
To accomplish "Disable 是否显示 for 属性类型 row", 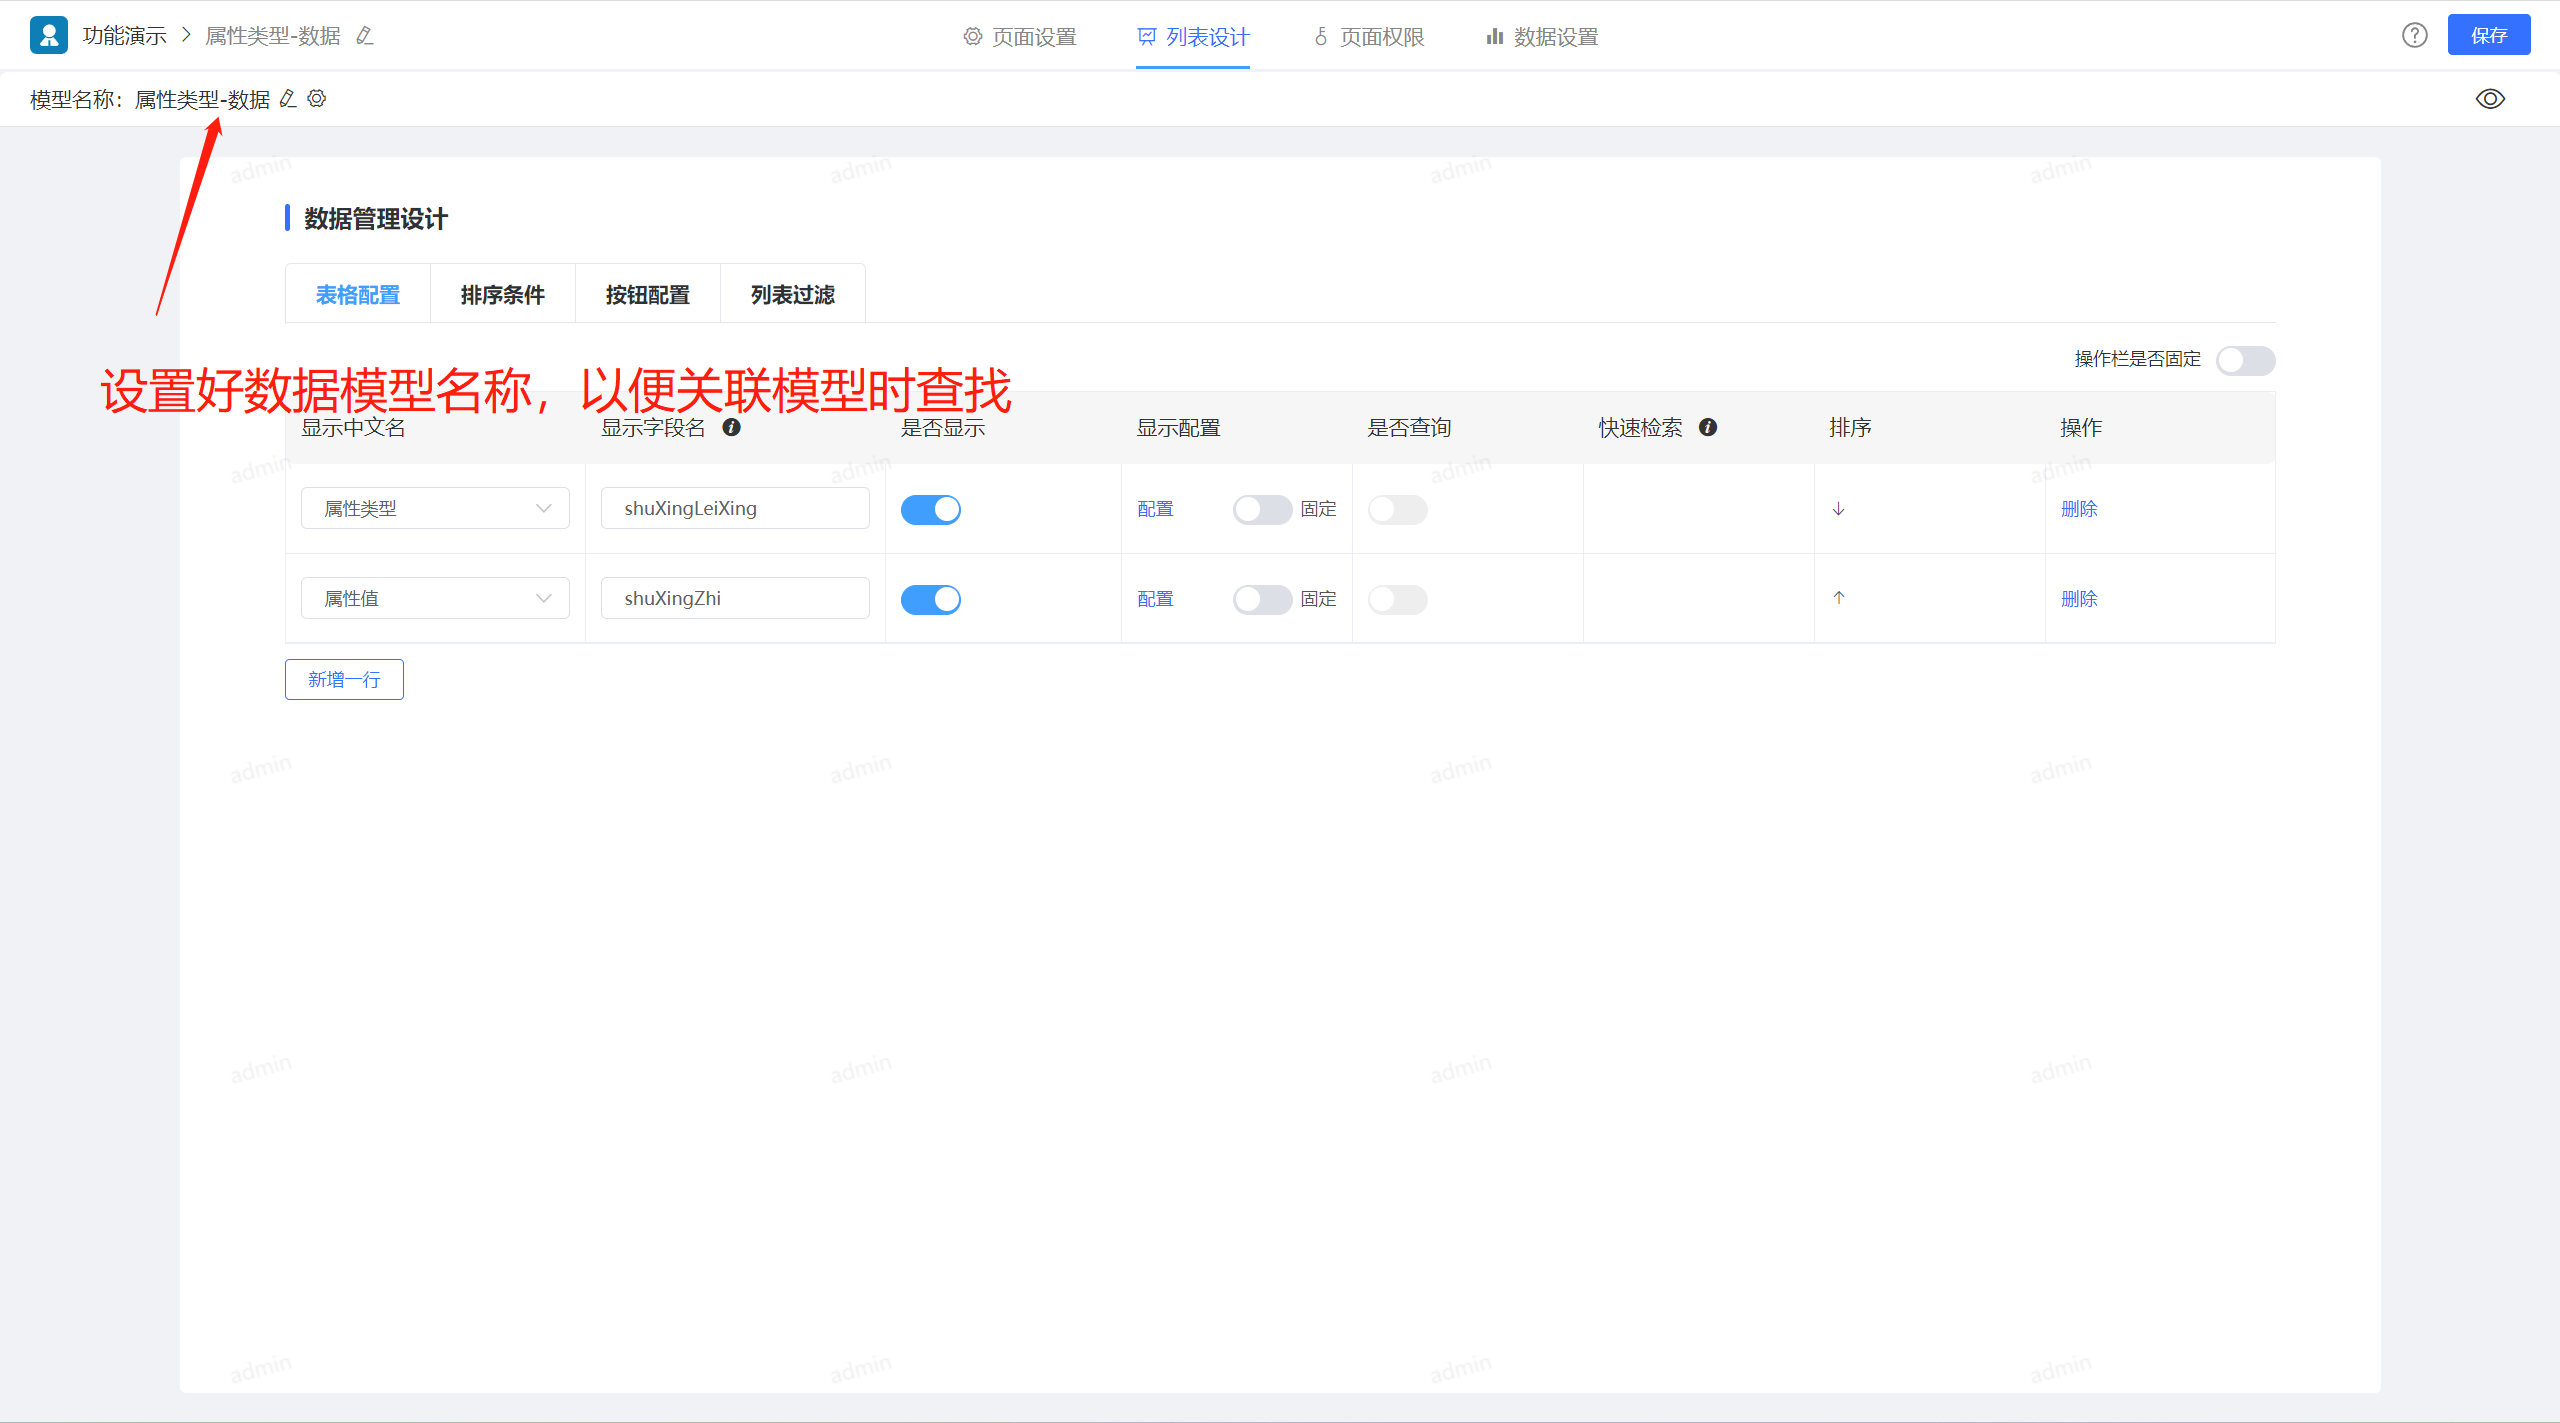I will [930, 510].
